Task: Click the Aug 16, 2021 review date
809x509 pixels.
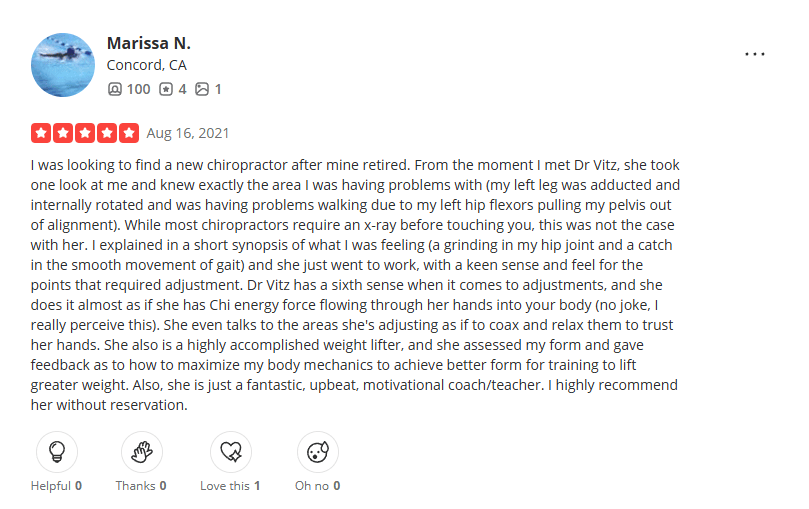Action: pos(188,133)
